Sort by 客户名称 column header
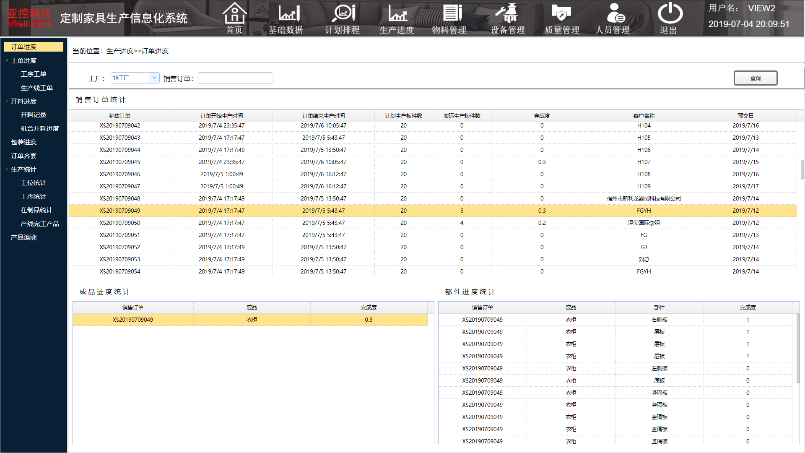 pos(644,116)
